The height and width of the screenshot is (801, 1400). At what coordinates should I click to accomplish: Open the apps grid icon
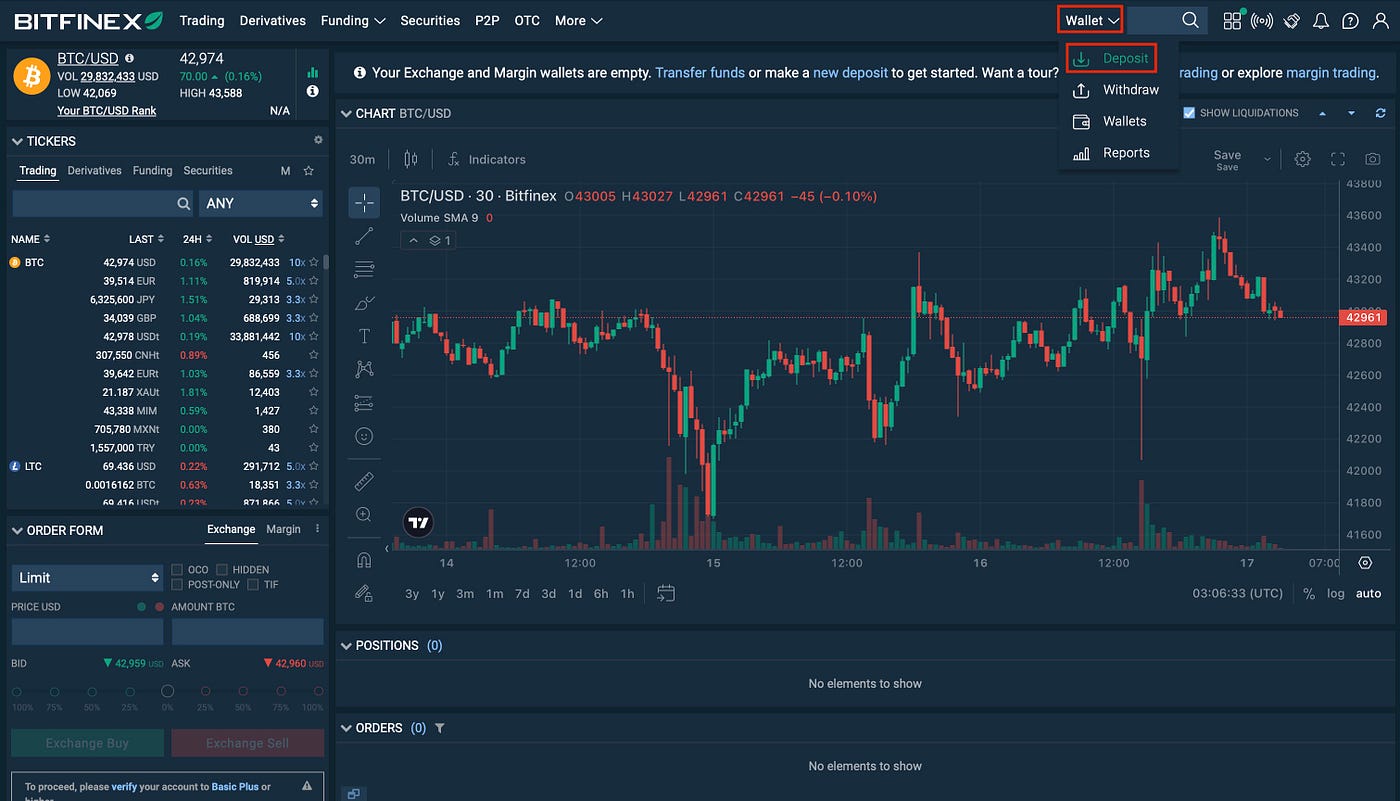(1232, 20)
